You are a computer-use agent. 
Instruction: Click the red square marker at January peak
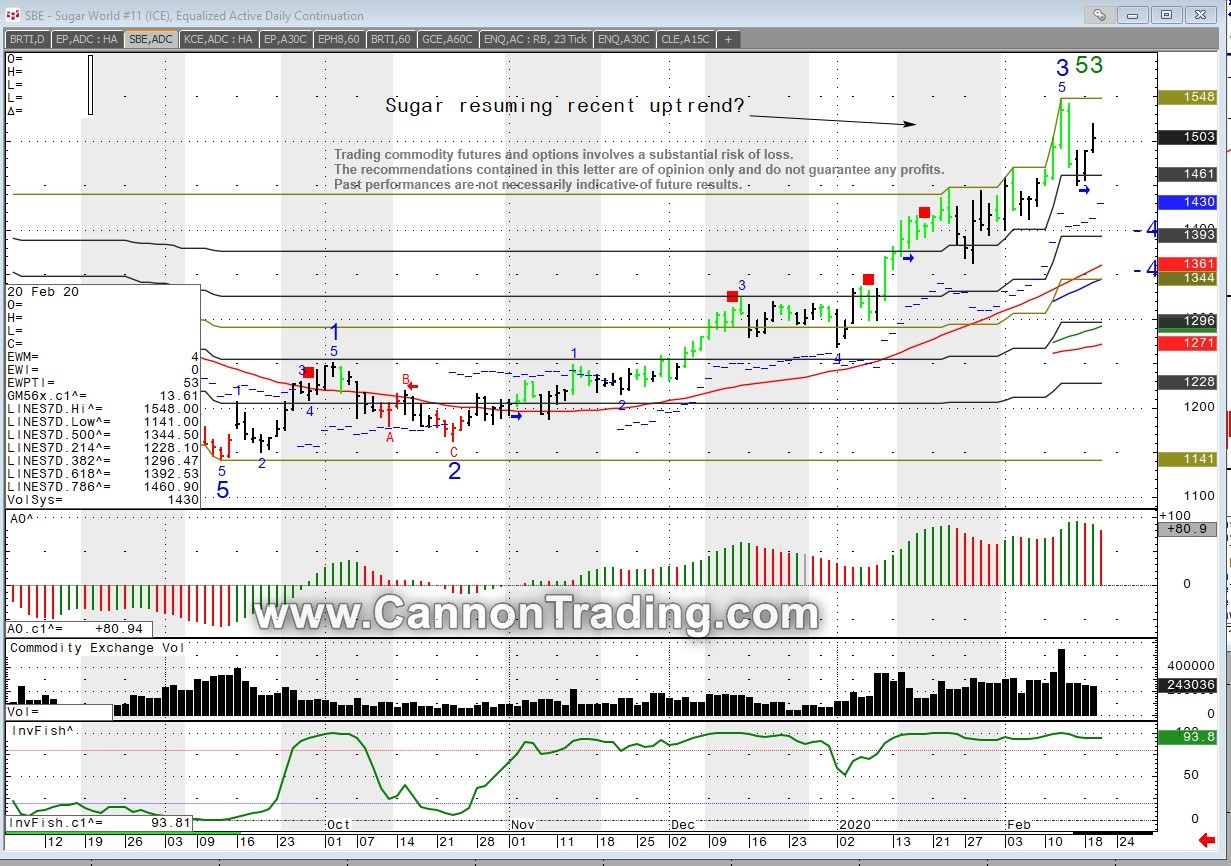(924, 212)
